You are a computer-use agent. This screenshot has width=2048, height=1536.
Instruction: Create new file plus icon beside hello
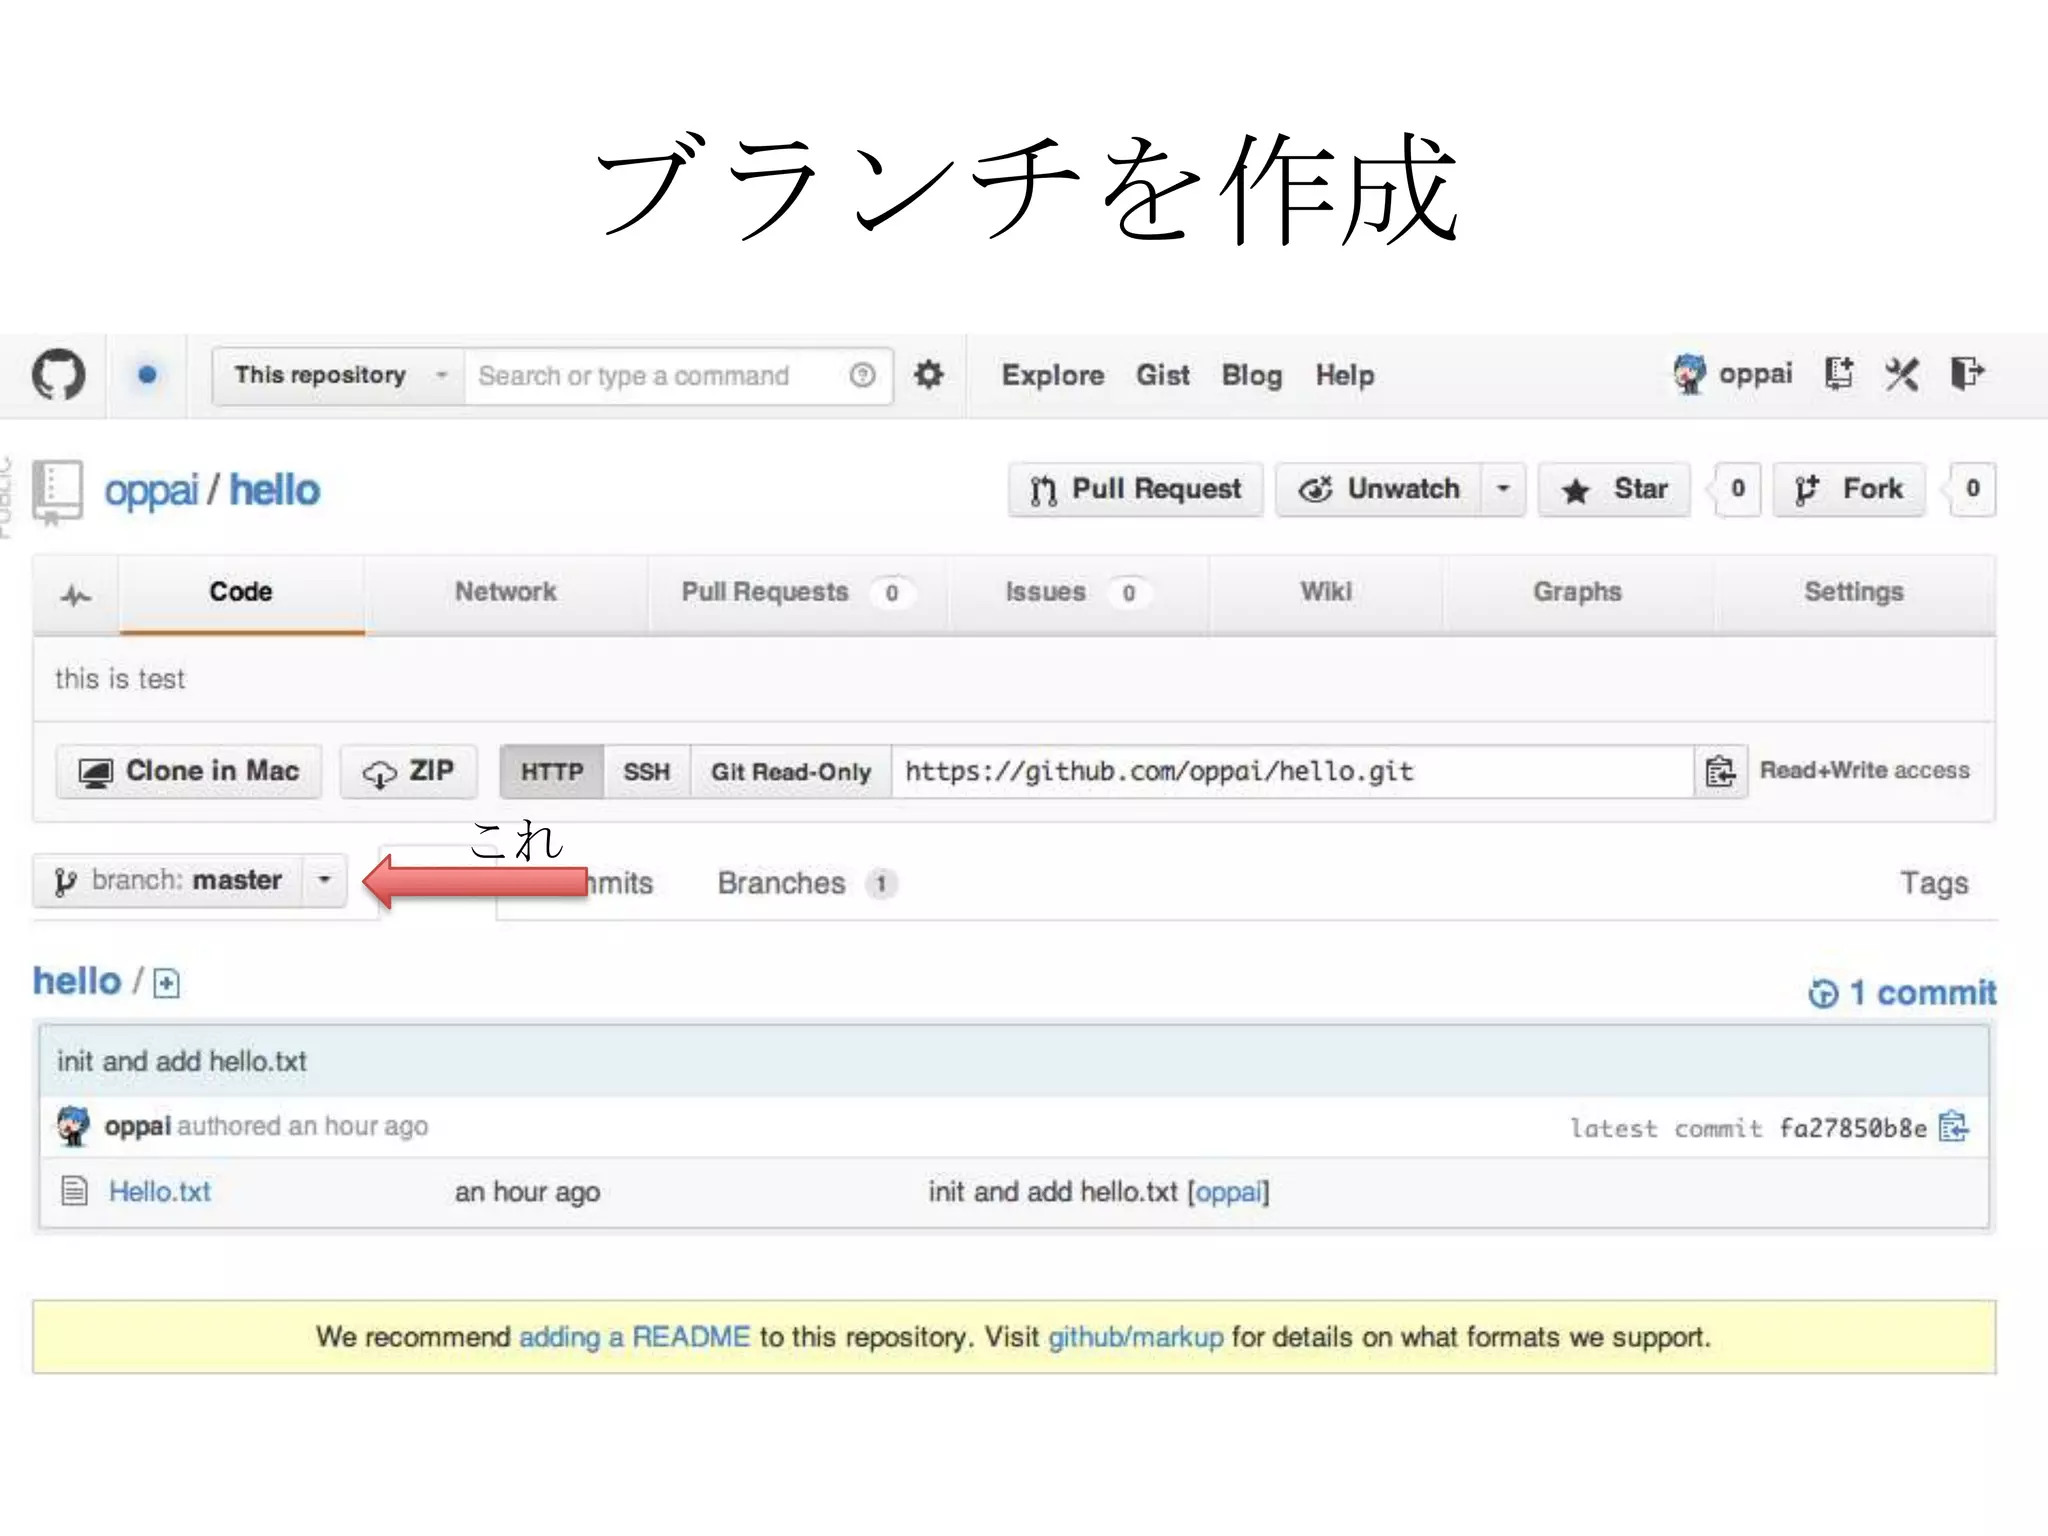[167, 984]
